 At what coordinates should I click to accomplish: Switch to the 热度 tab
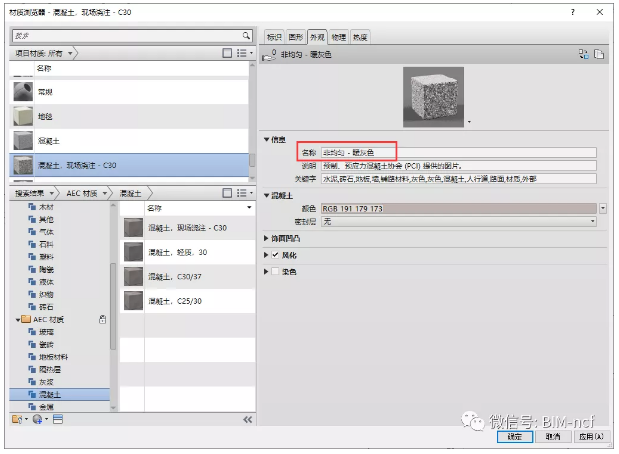[x=360, y=37]
